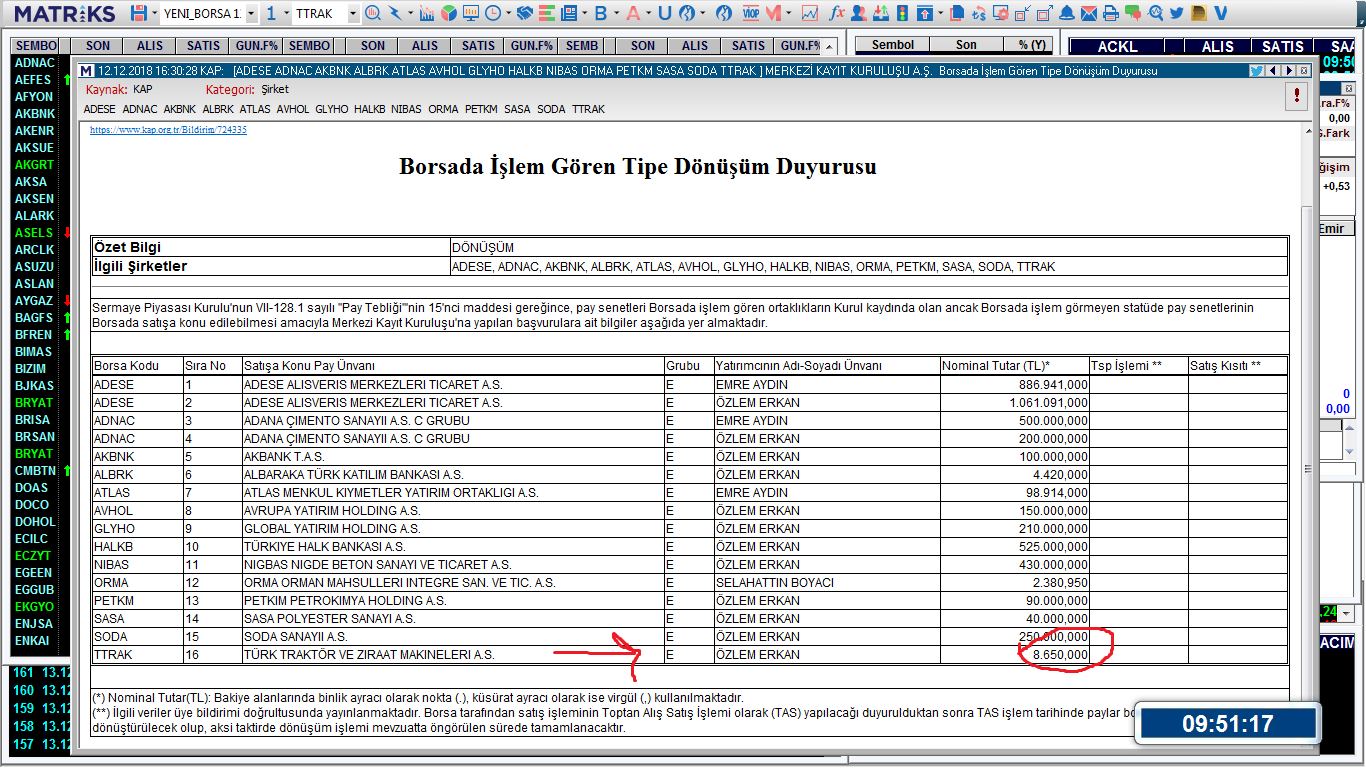
Task: Click the t/$ currency conversion icon
Action: [x=978, y=13]
